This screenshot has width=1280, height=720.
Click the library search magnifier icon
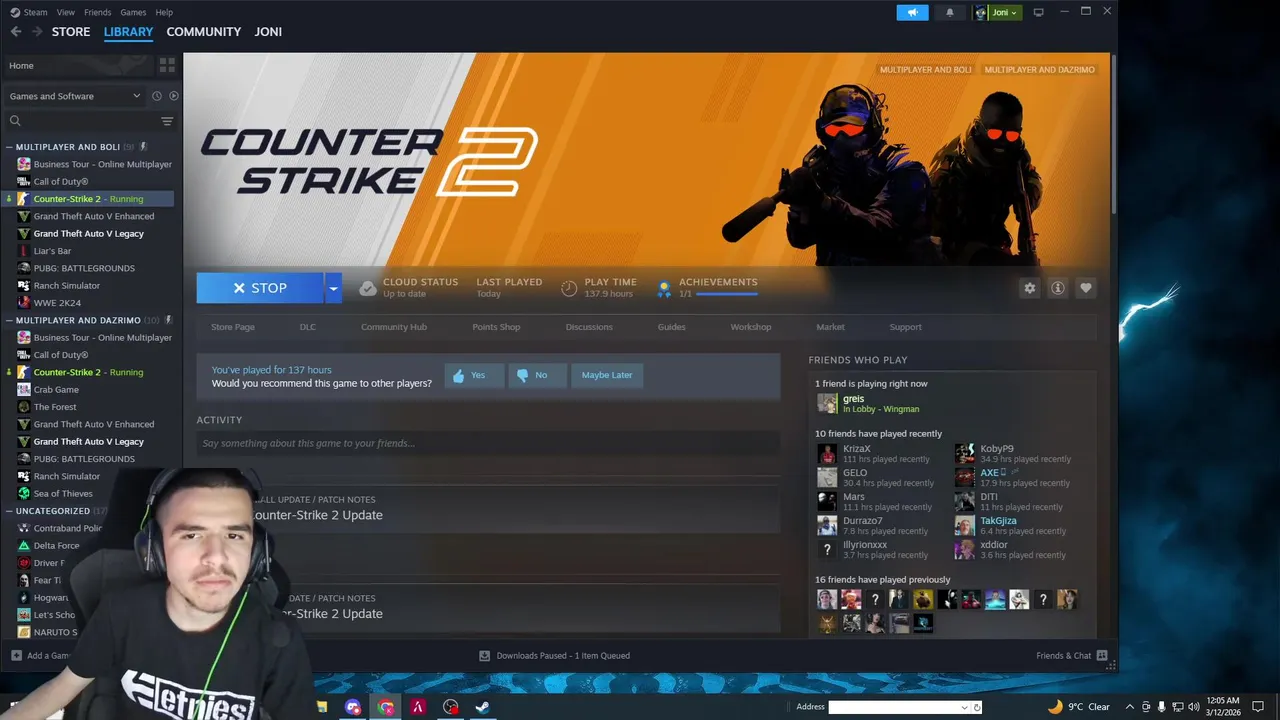coord(15,121)
